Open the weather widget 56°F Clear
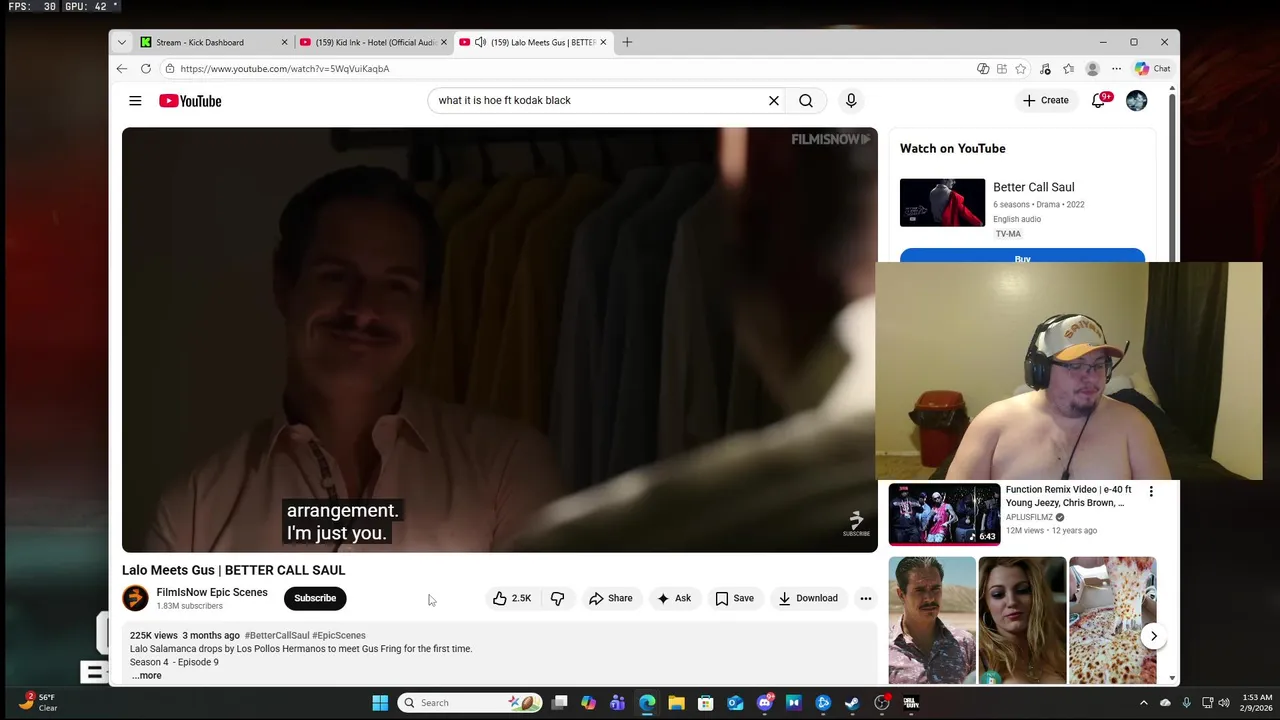Viewport: 1280px width, 720px height. pos(40,702)
